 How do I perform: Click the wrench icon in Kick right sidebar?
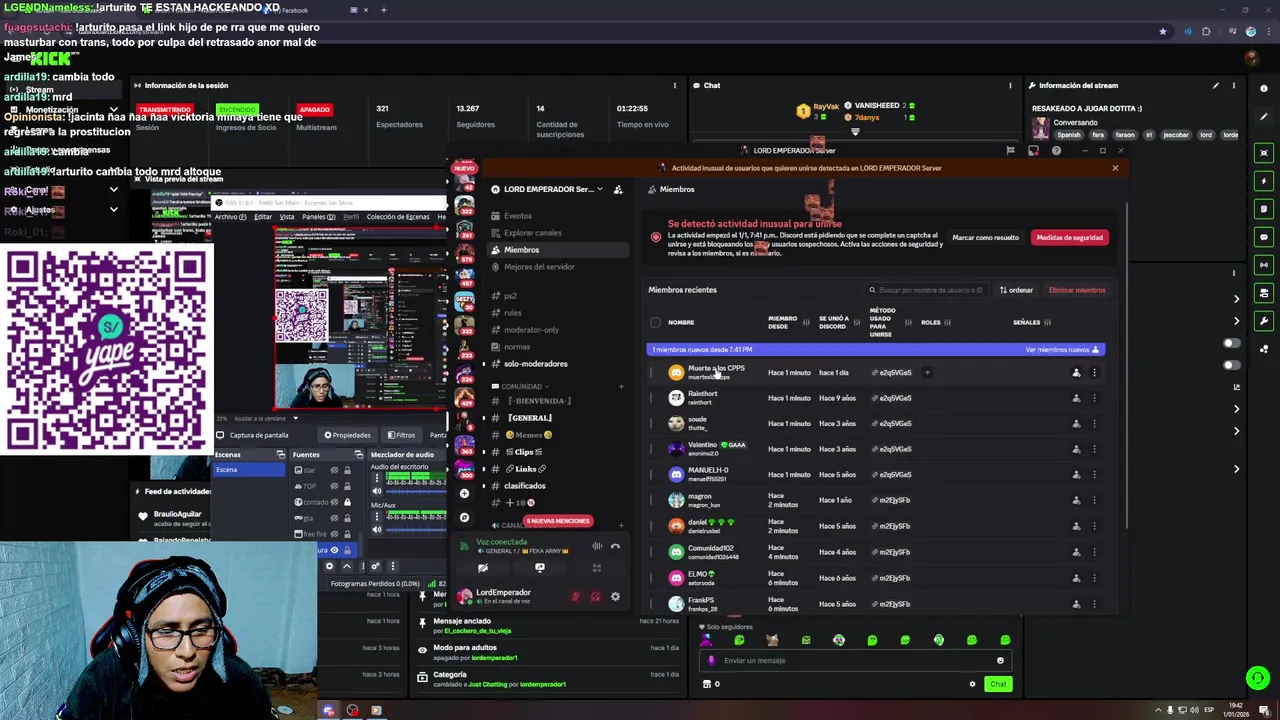click(1265, 321)
